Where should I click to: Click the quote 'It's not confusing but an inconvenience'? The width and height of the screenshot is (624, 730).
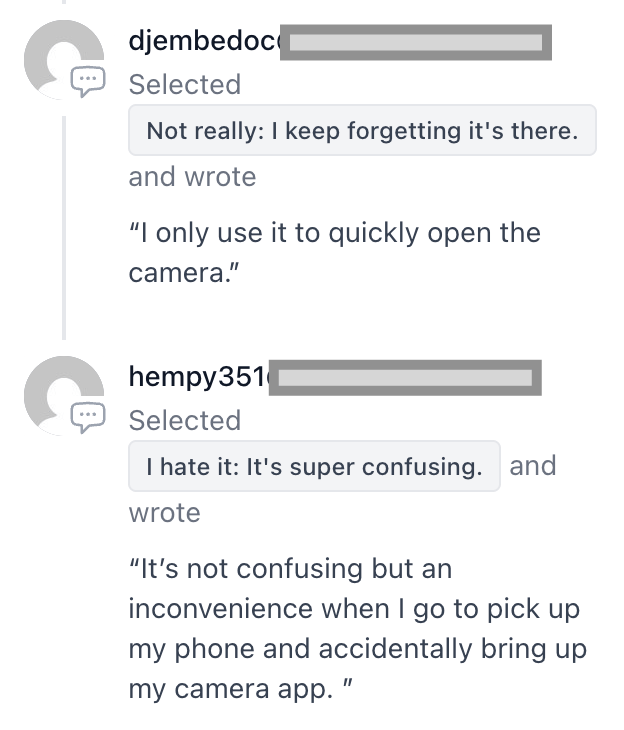(x=358, y=629)
